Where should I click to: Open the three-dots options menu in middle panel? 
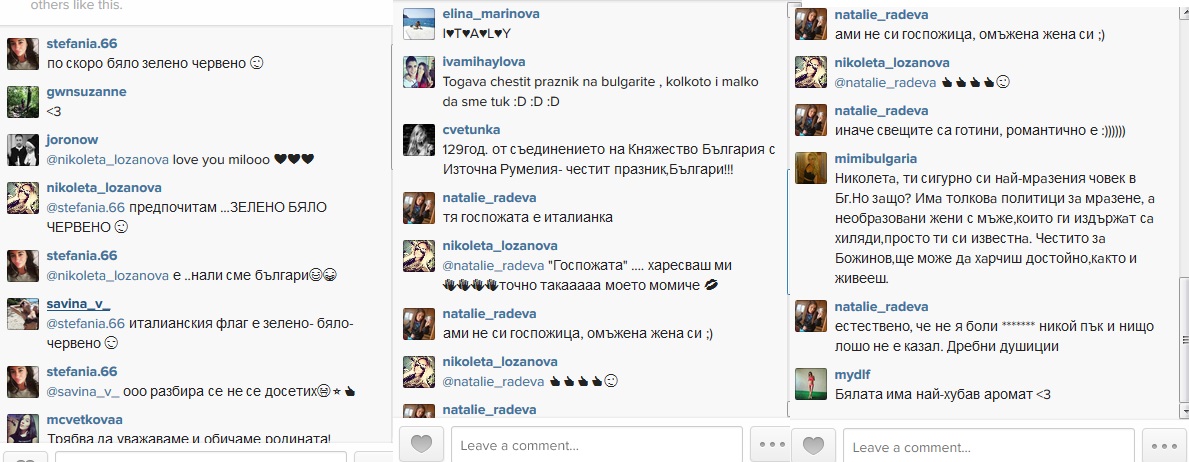(x=769, y=445)
